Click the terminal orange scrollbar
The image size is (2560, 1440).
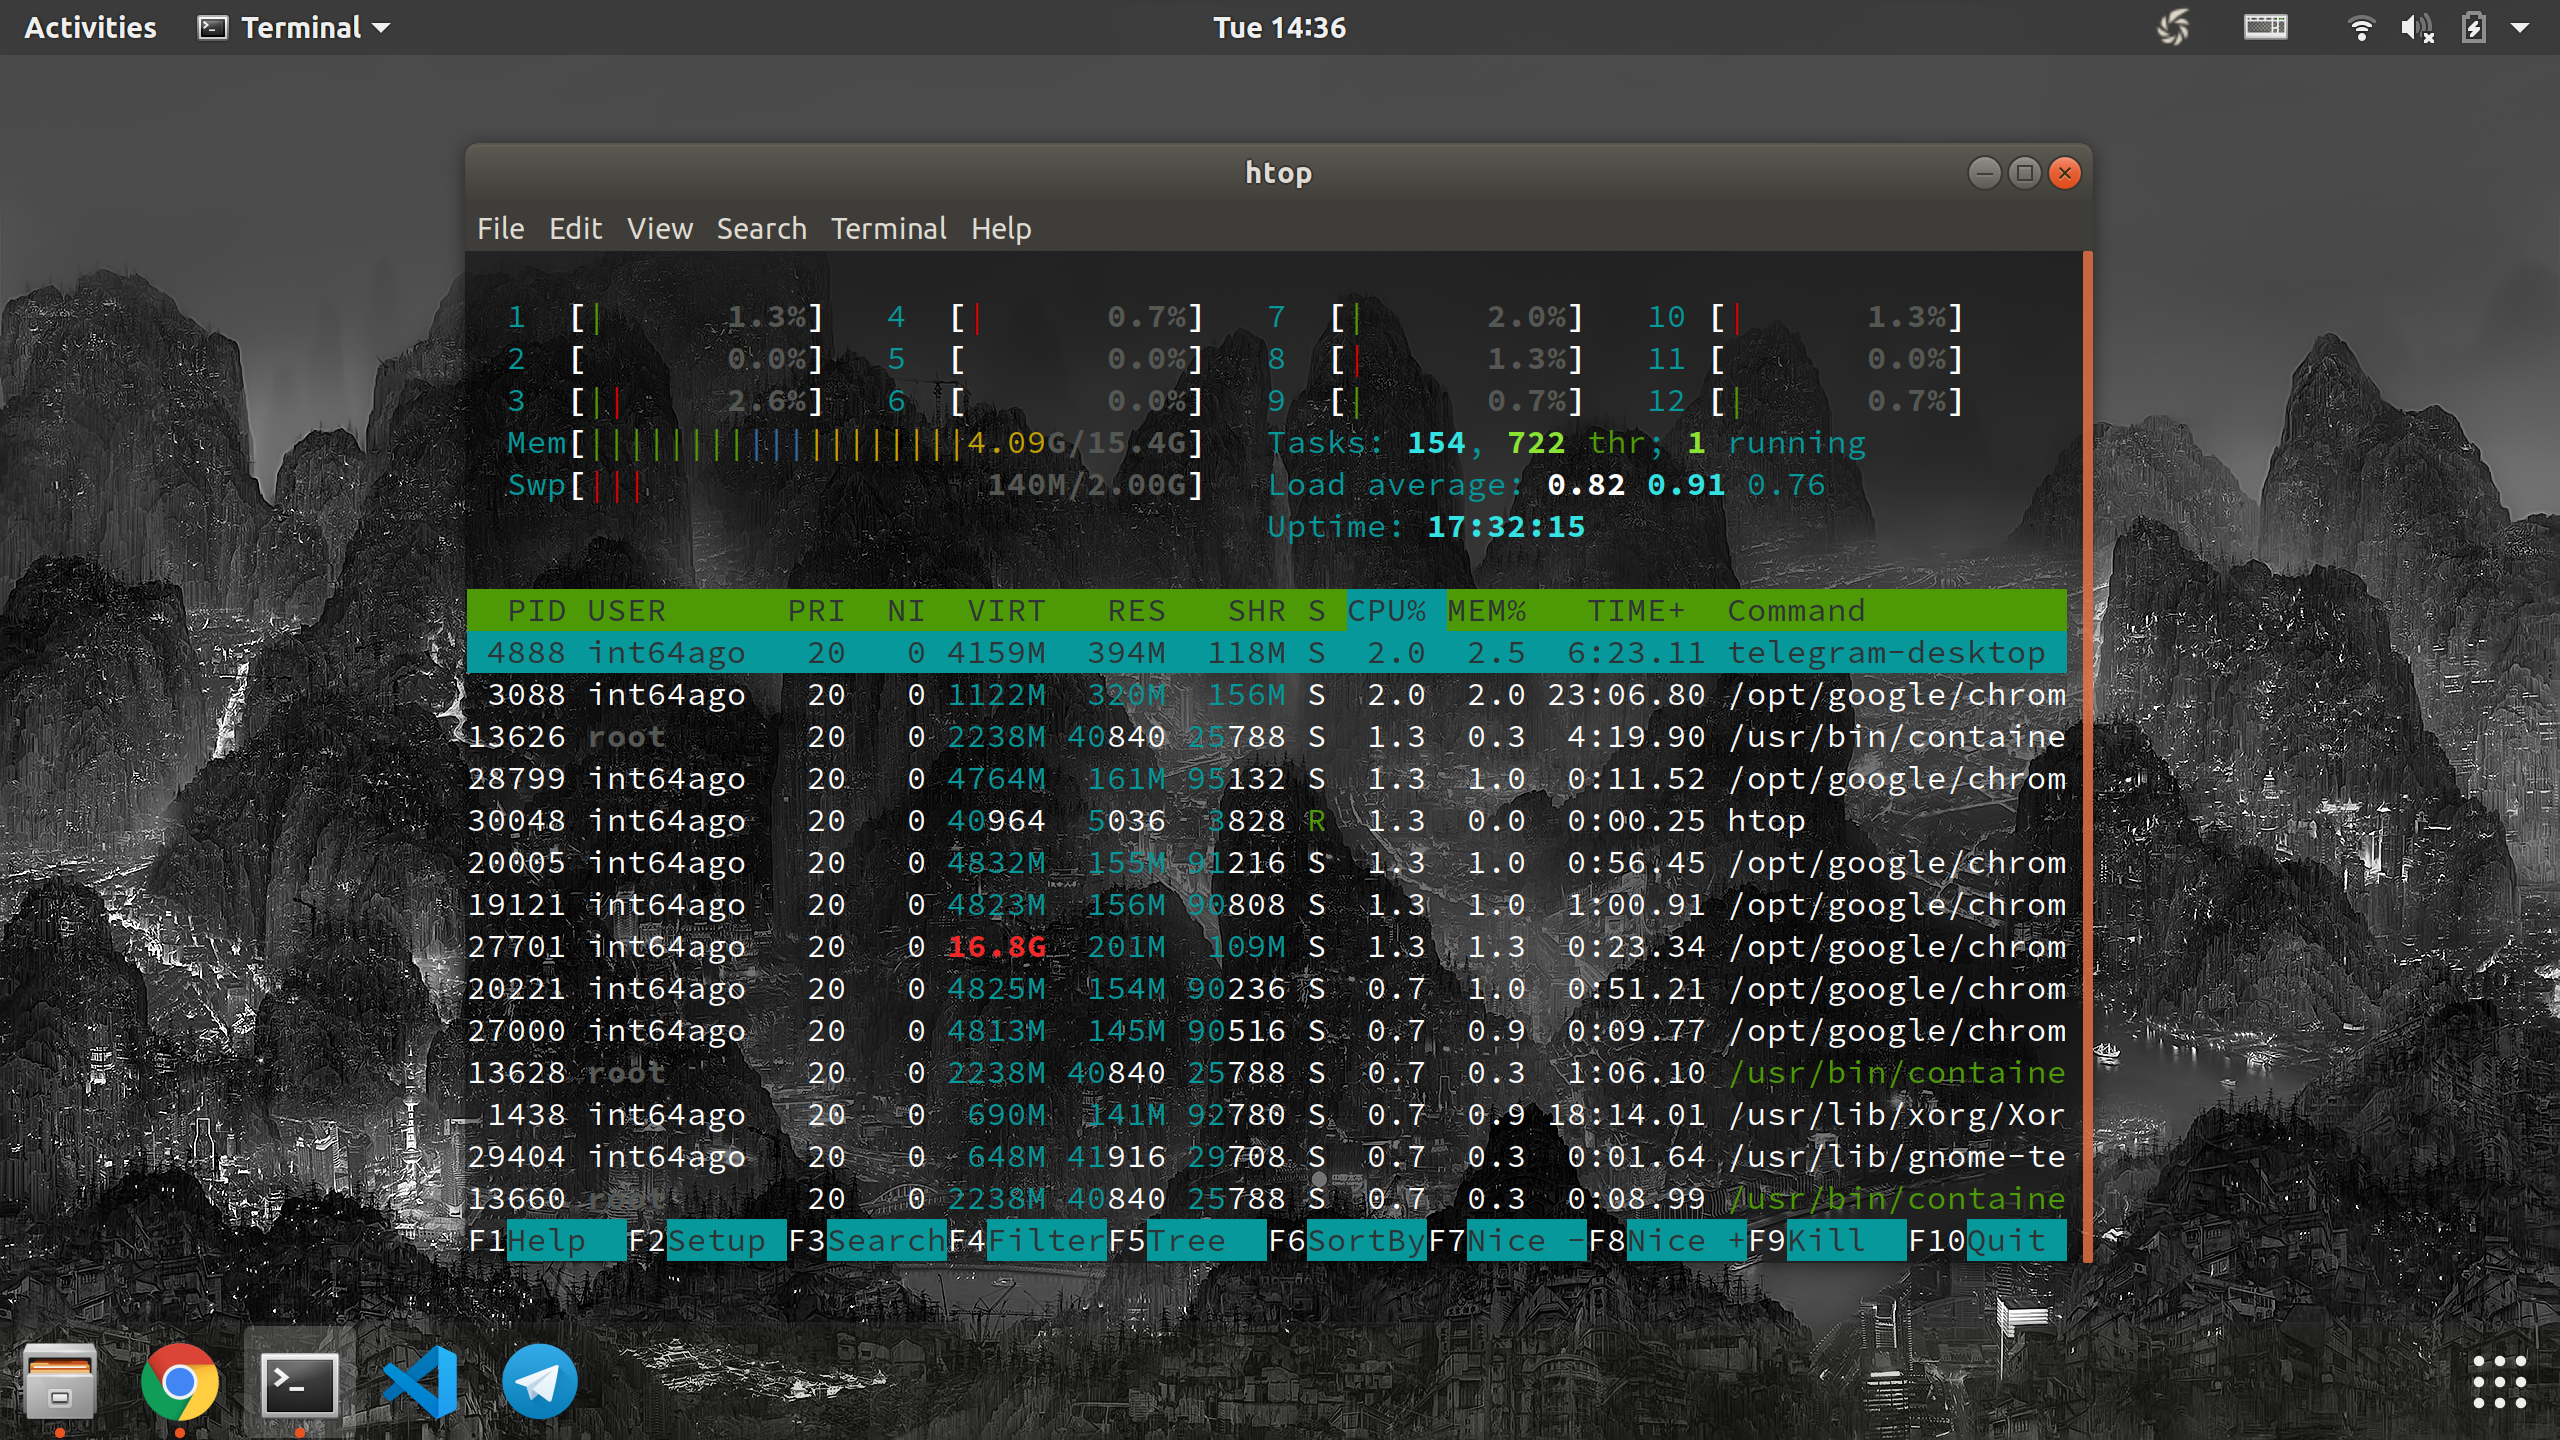(2087, 756)
